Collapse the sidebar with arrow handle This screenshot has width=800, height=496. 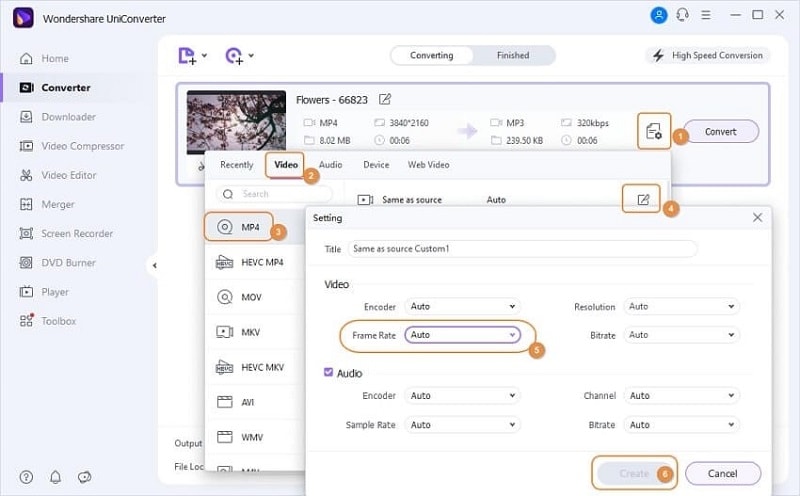(154, 265)
